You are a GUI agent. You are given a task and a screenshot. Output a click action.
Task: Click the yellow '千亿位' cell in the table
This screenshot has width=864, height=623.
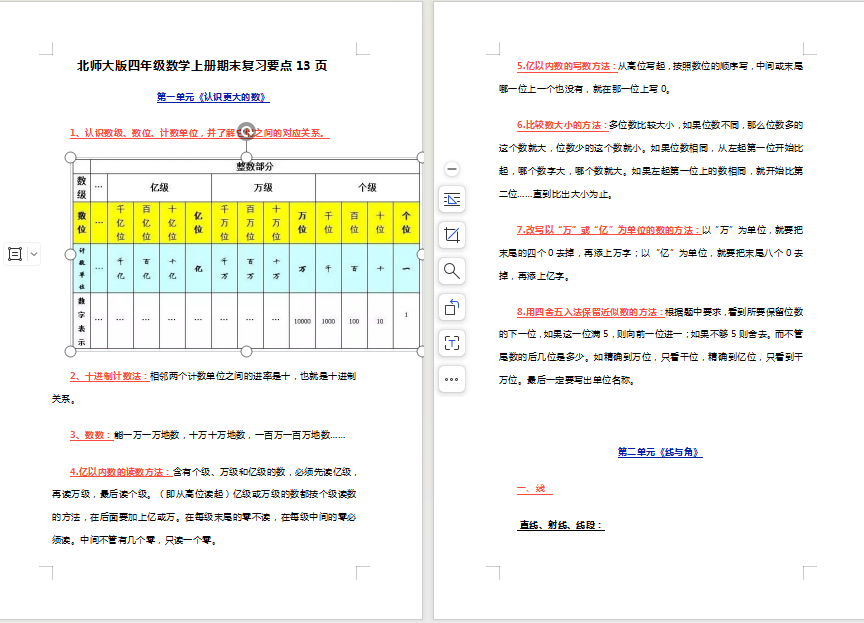(x=121, y=223)
